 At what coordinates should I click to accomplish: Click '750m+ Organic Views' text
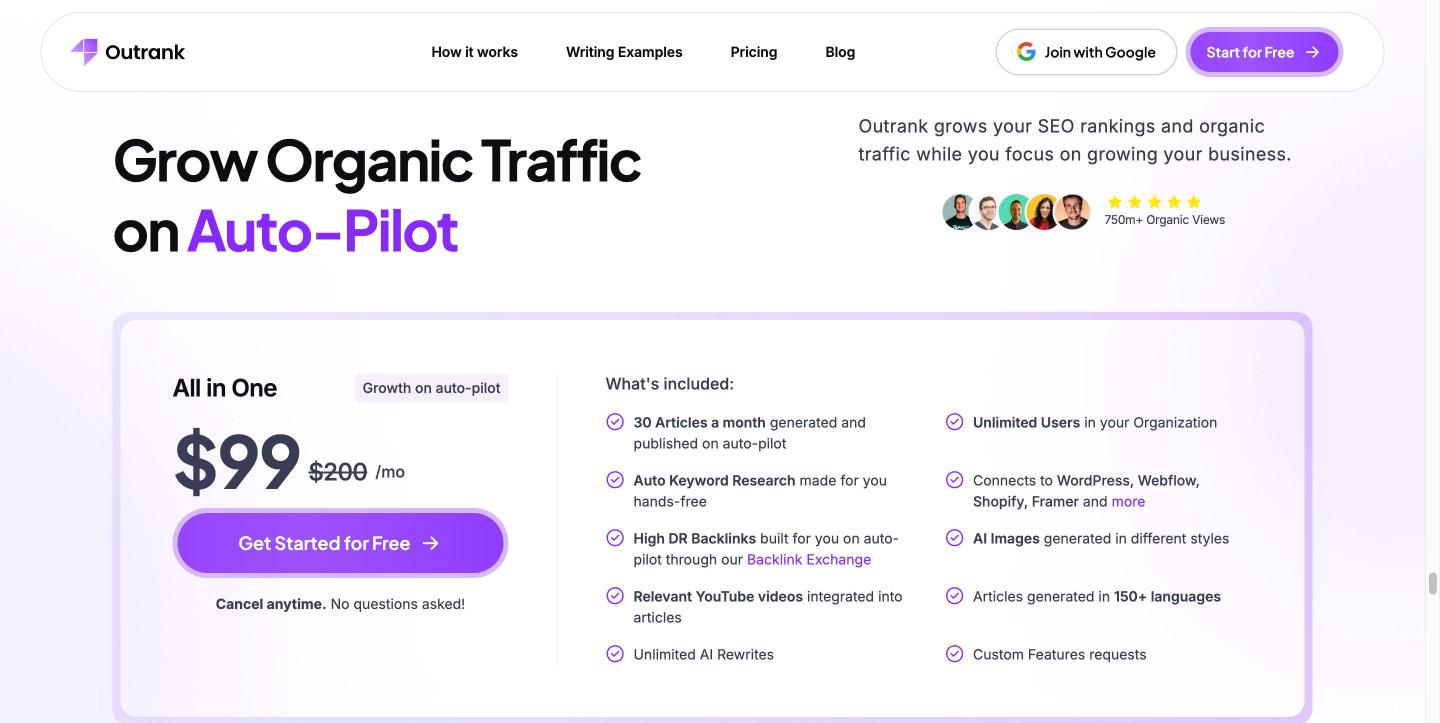[1164, 220]
